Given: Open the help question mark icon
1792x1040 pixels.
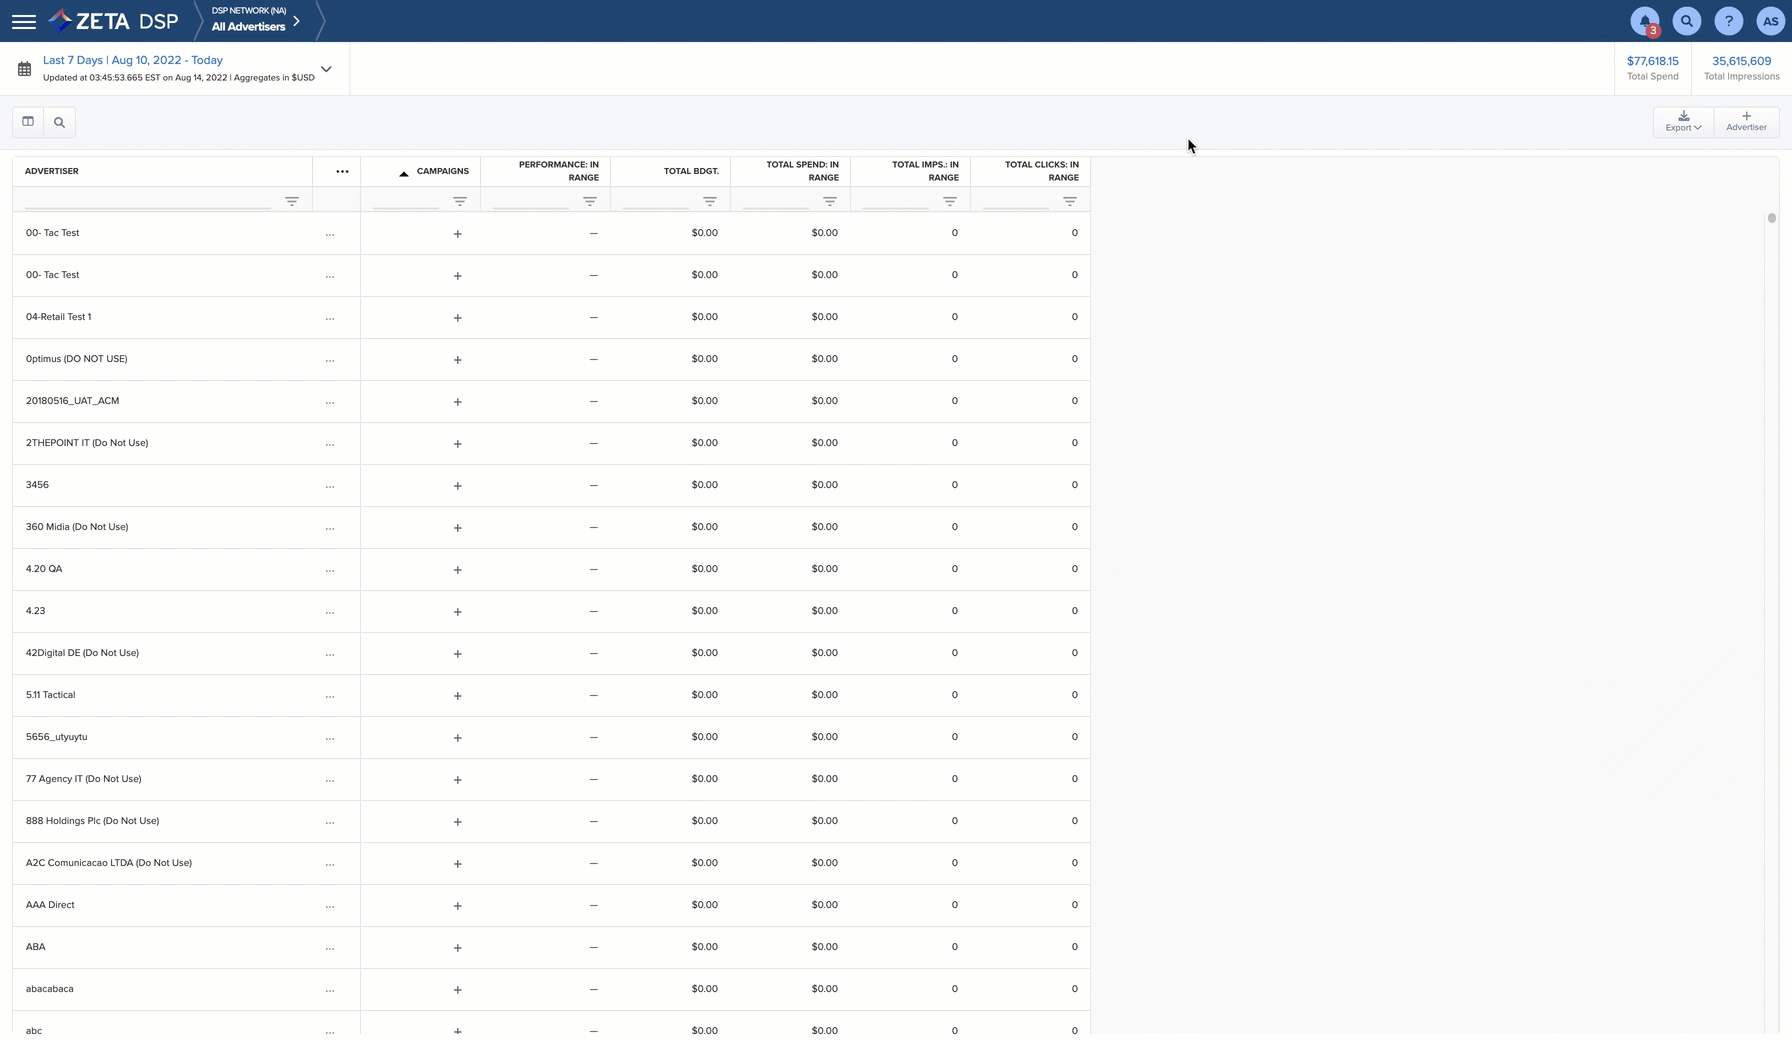Looking at the screenshot, I should (x=1729, y=21).
